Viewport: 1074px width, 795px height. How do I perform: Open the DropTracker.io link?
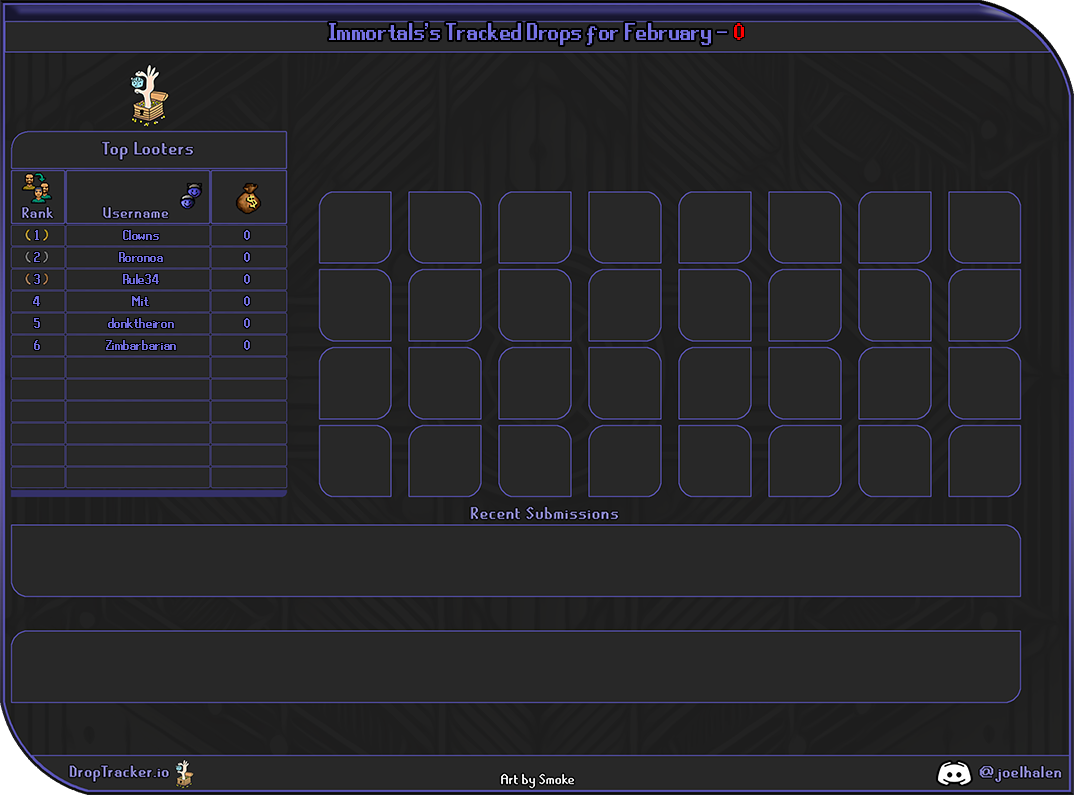(x=119, y=773)
